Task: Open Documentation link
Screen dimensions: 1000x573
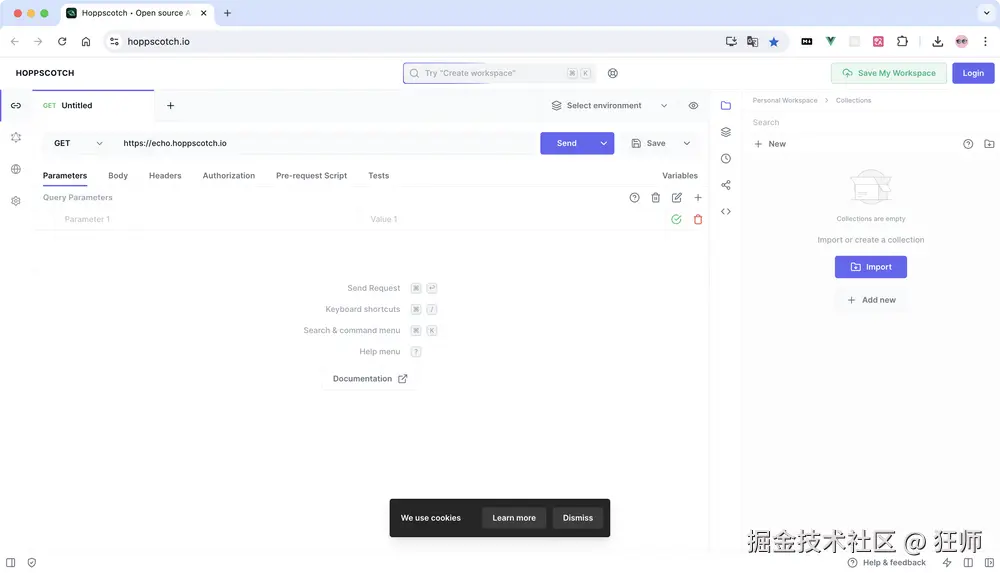Action: tap(370, 379)
